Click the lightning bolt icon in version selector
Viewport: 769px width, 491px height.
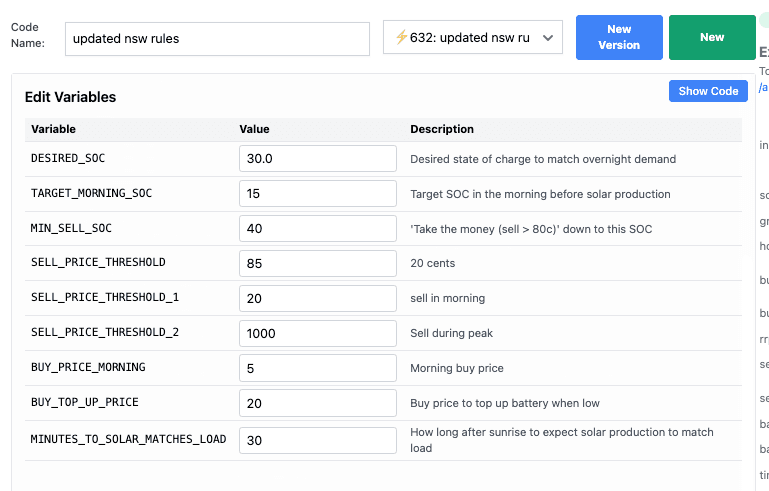(x=401, y=37)
